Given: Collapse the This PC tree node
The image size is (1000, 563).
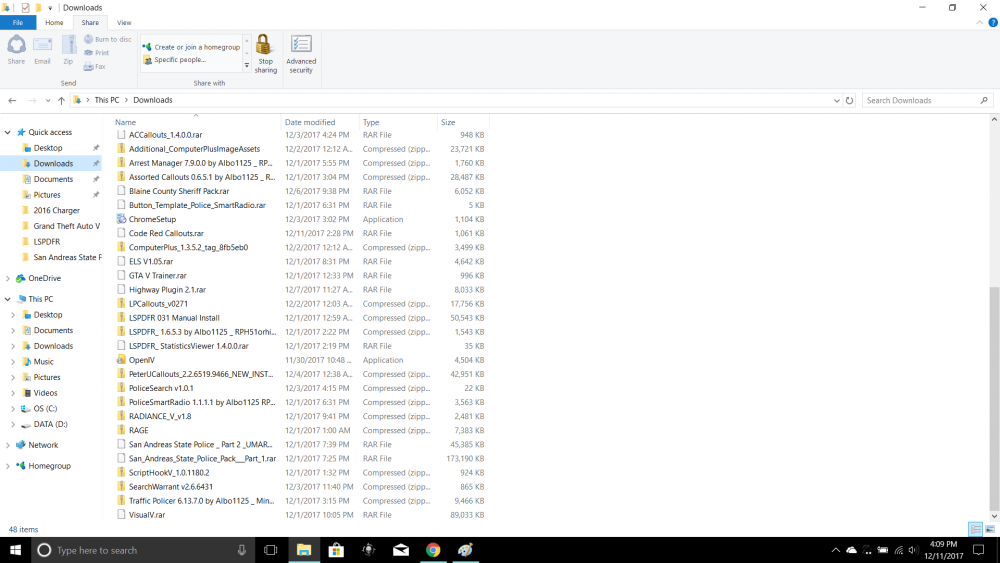Looking at the screenshot, I should [8, 299].
